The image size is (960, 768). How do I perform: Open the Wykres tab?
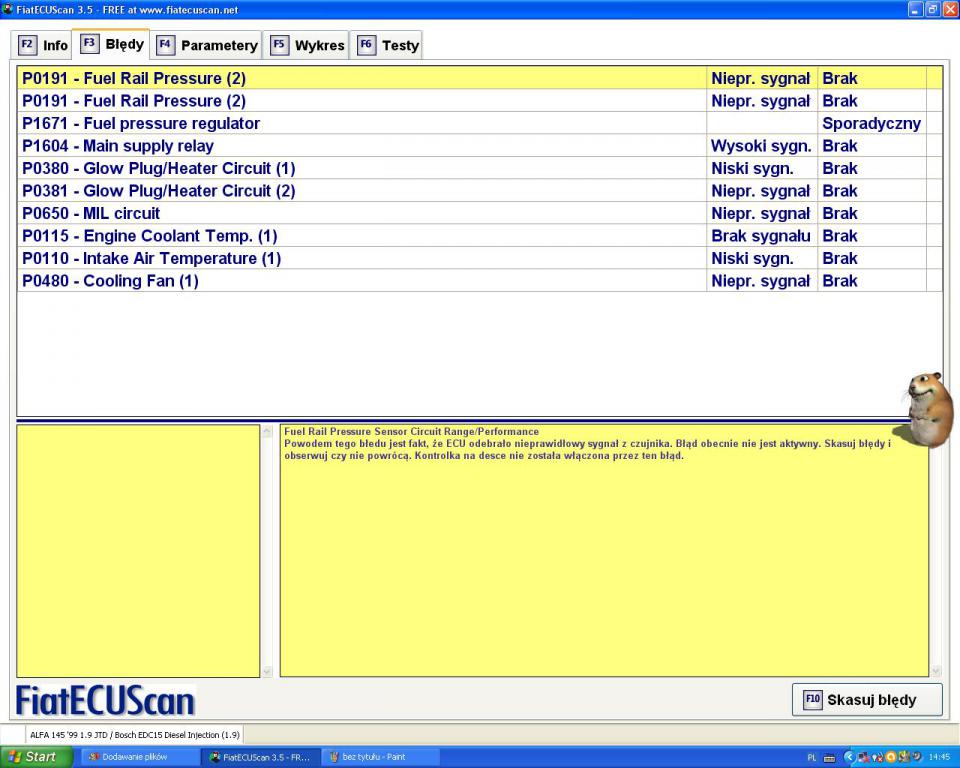pyautogui.click(x=306, y=45)
